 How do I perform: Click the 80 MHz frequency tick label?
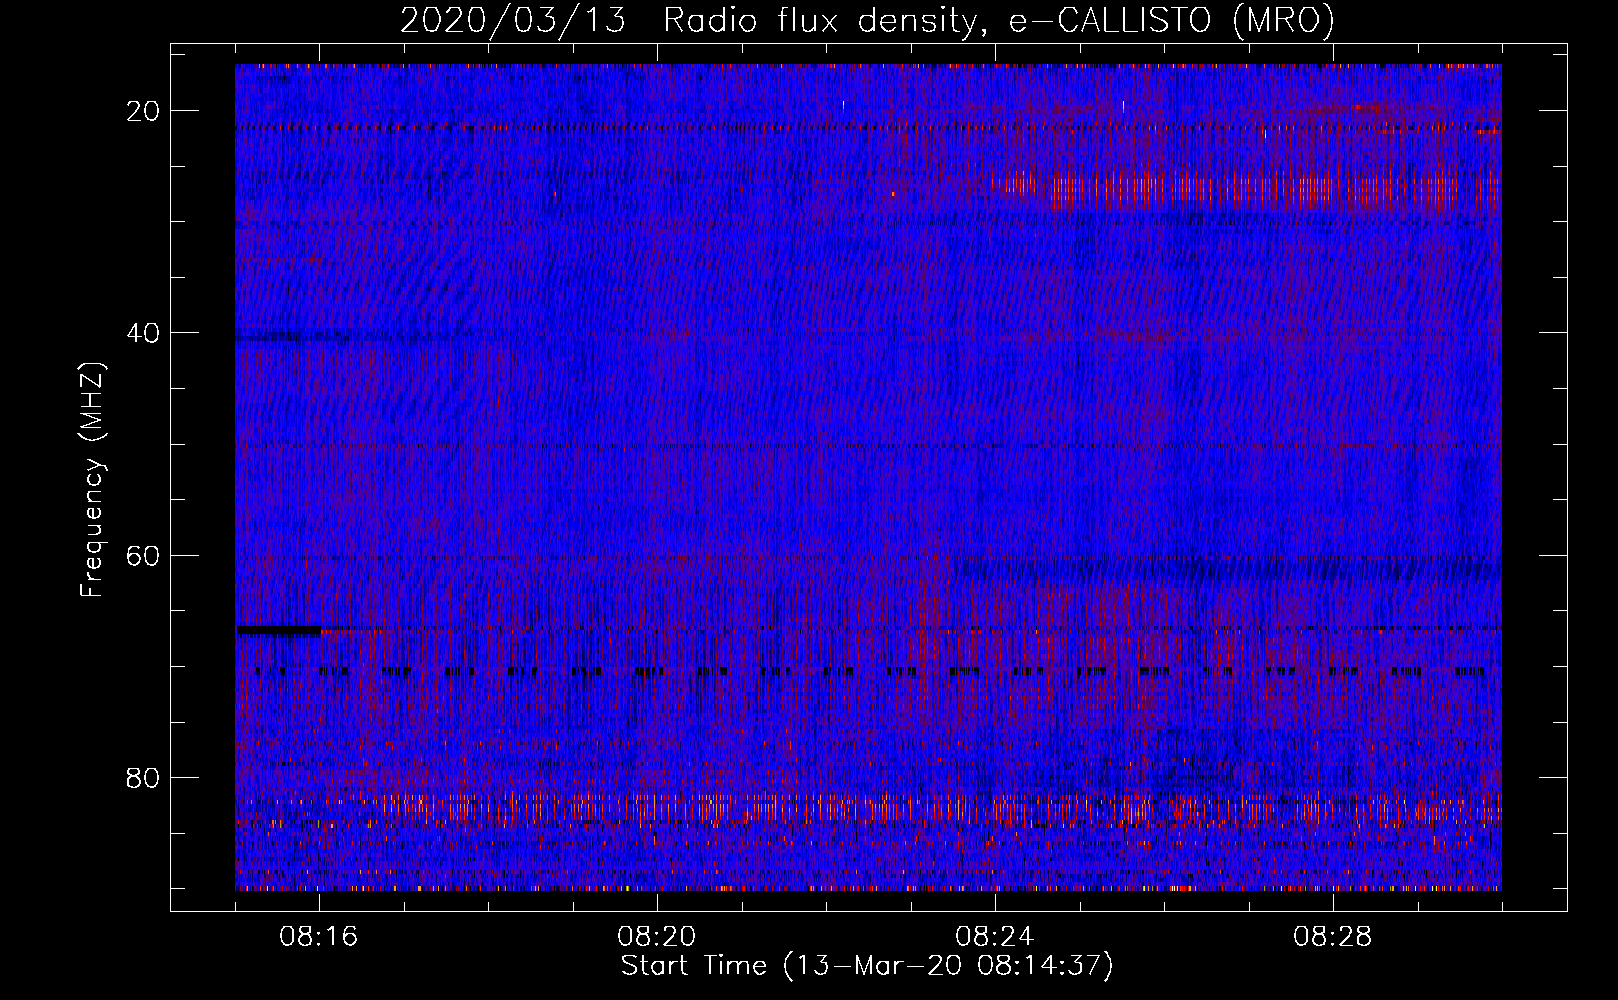click(144, 777)
